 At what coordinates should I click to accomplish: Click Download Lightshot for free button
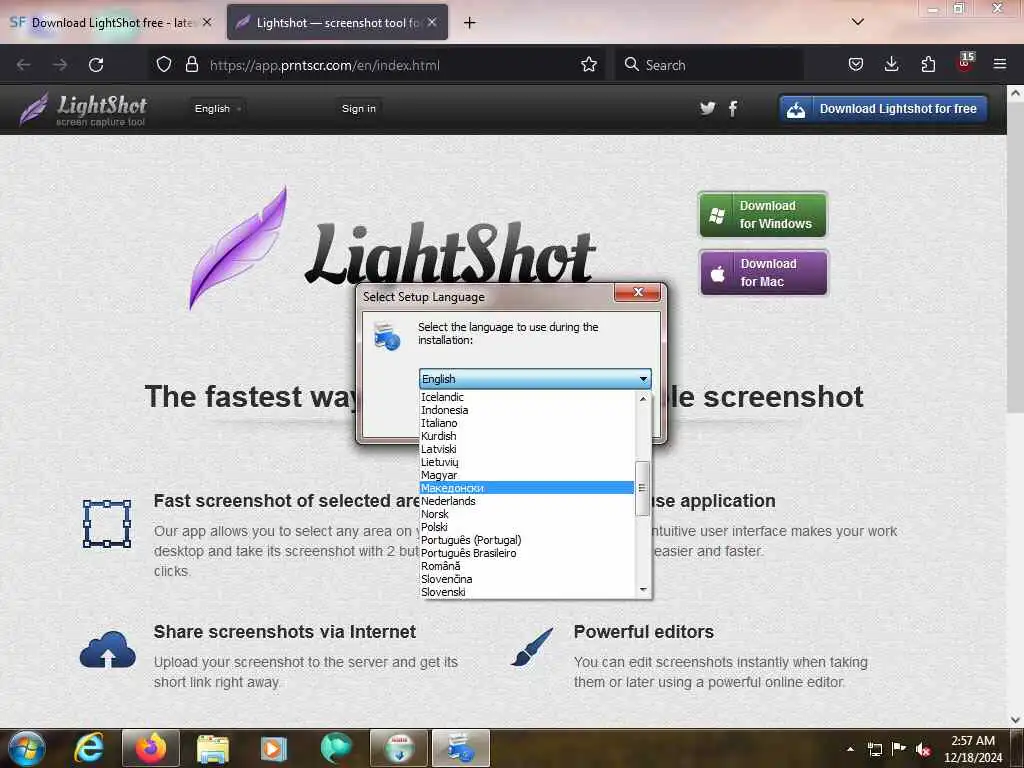883,109
